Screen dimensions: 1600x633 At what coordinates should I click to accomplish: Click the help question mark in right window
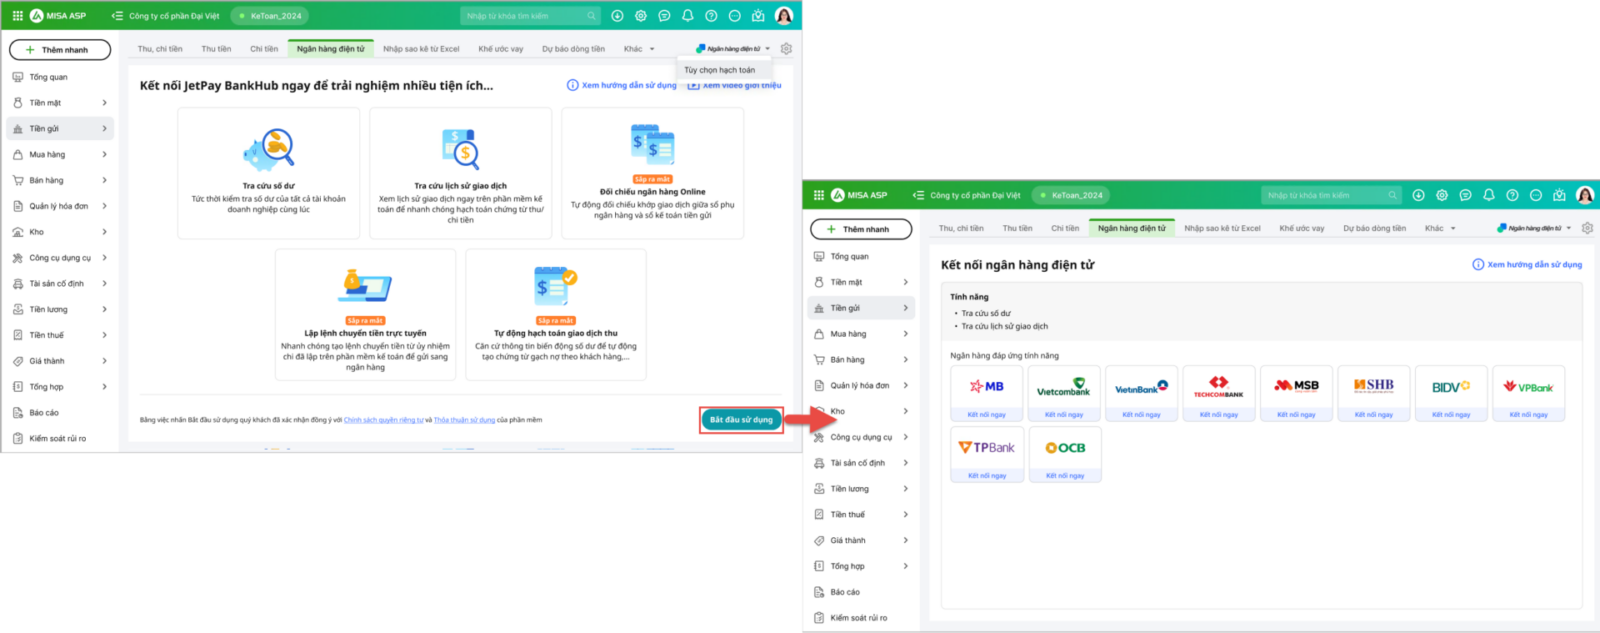click(x=1512, y=195)
